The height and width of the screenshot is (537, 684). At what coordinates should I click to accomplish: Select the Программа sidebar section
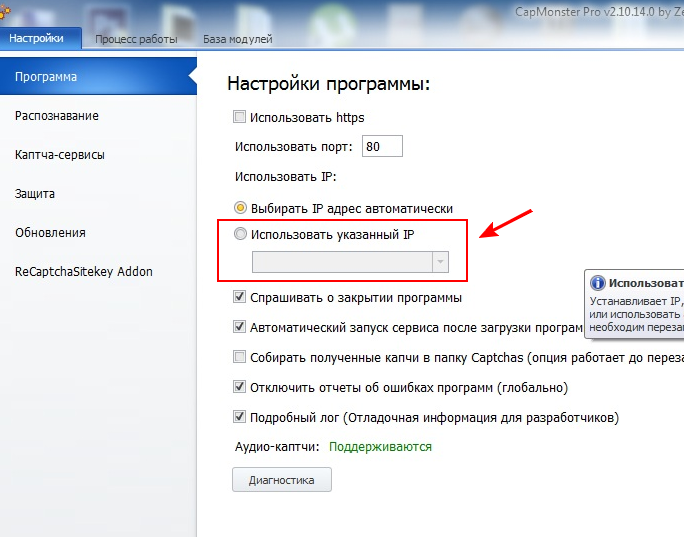(98, 76)
